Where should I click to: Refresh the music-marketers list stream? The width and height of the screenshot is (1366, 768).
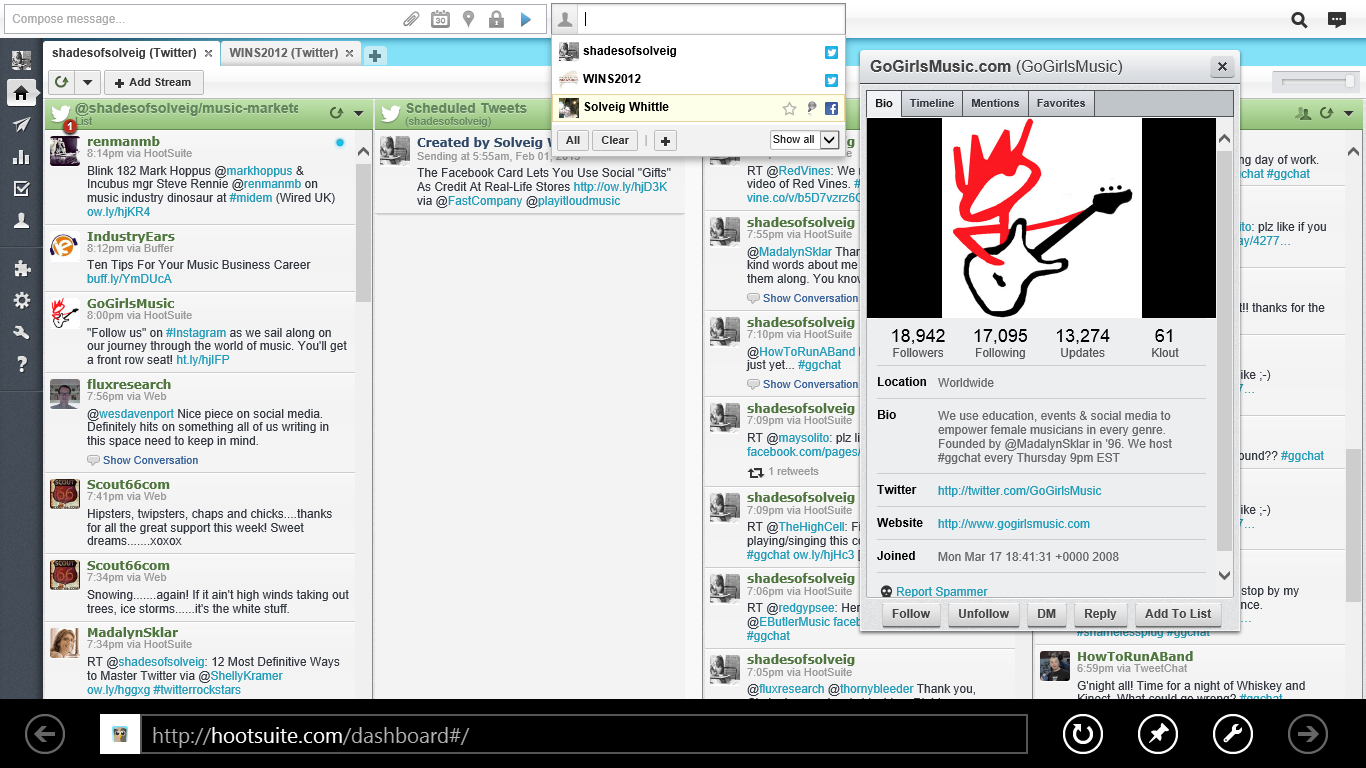(x=336, y=114)
